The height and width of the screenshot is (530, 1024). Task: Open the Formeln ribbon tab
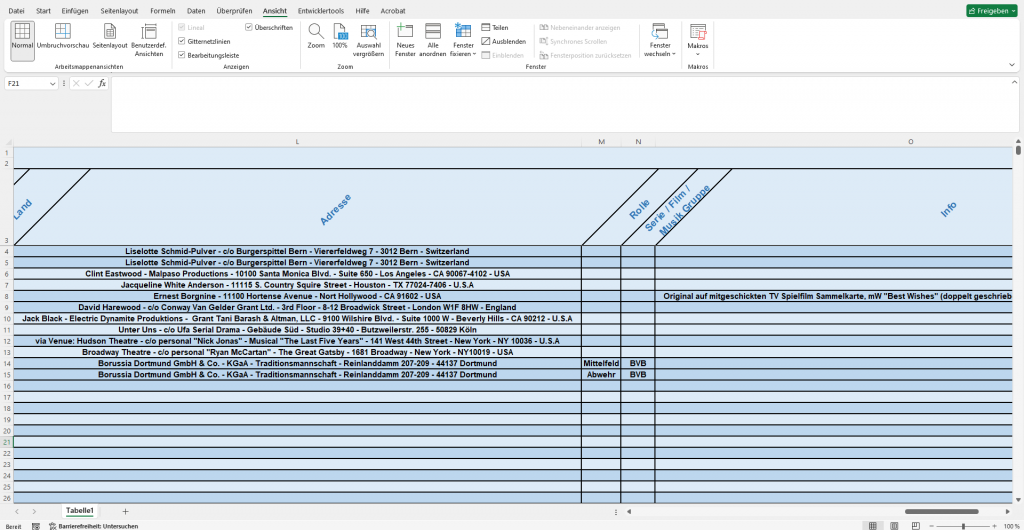[162, 10]
